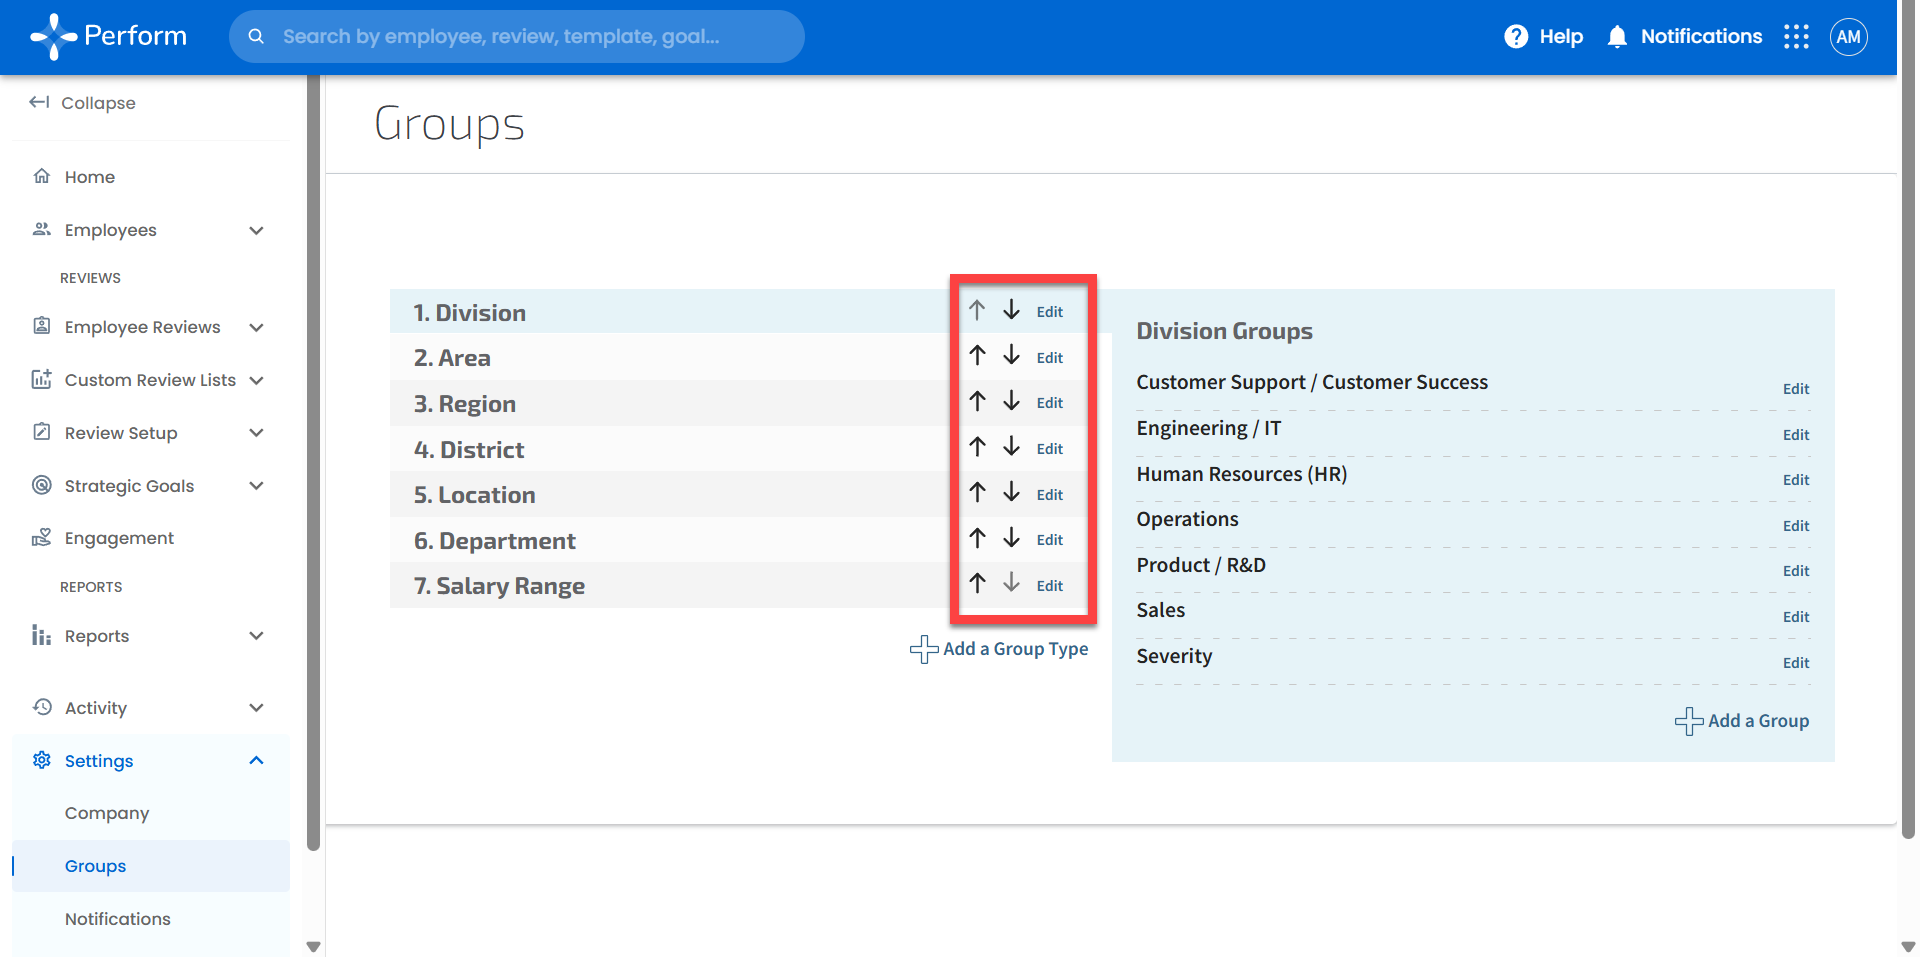Image resolution: width=1920 pixels, height=957 pixels.
Task: Focus the search by employee field
Action: click(516, 37)
